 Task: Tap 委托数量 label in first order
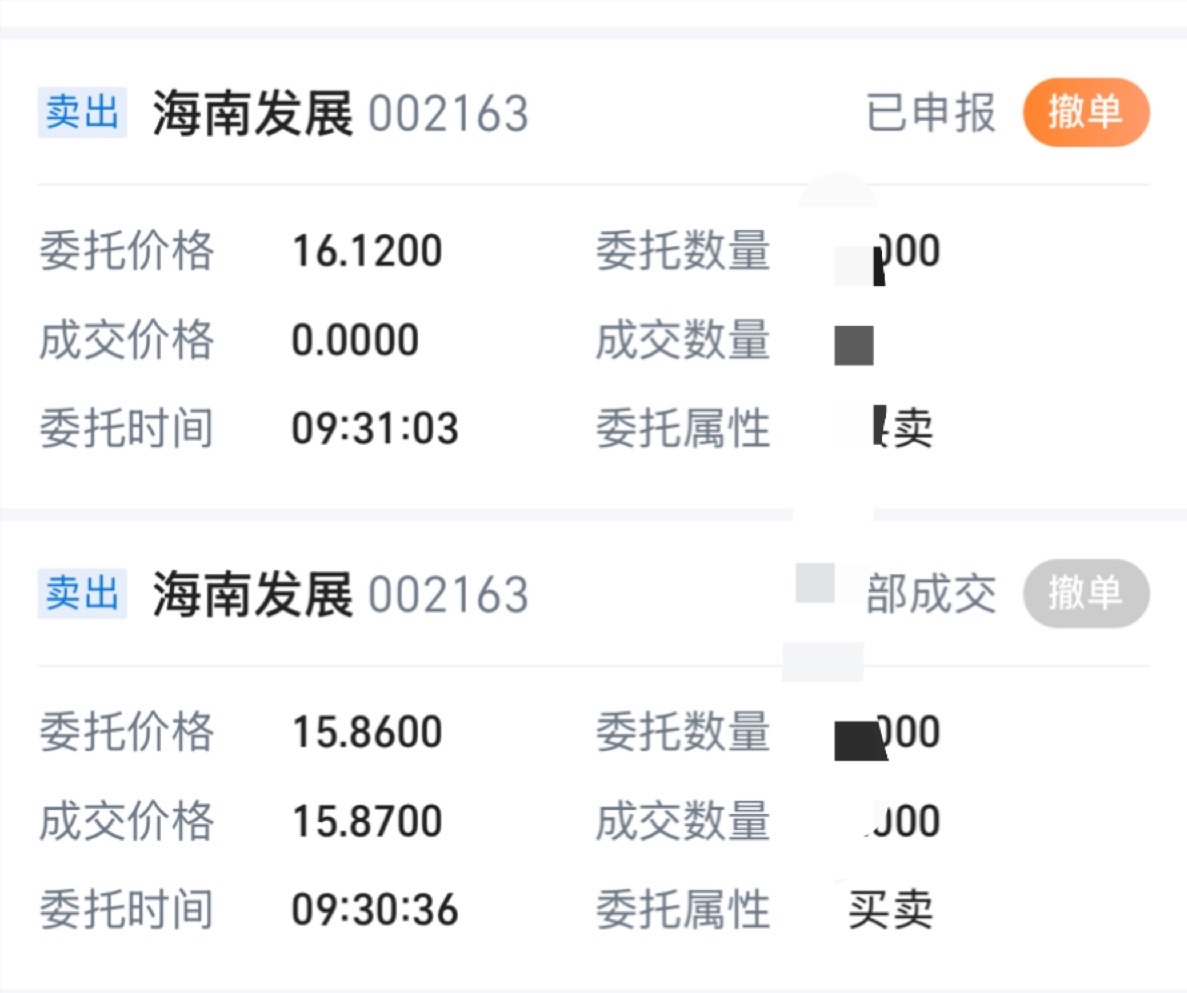click(x=683, y=251)
